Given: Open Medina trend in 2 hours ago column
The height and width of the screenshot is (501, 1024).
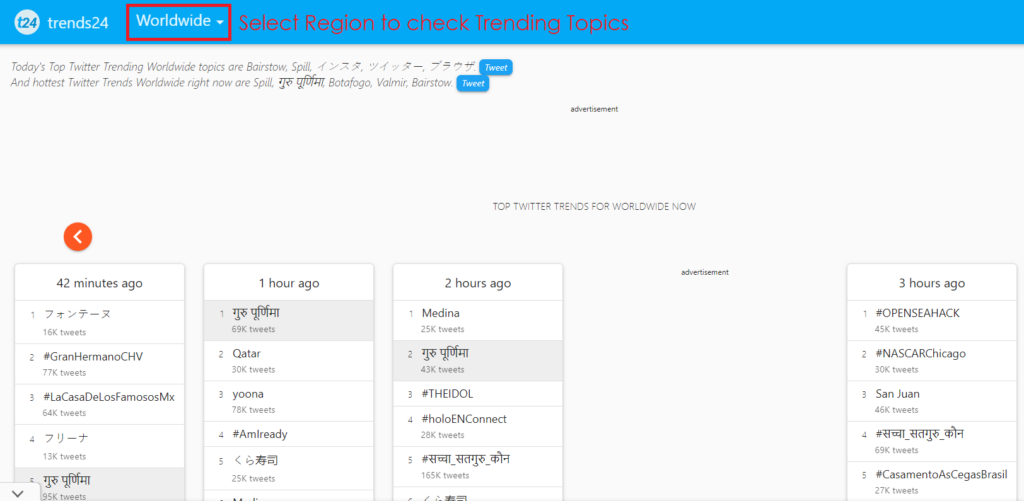Looking at the screenshot, I should (x=441, y=314).
